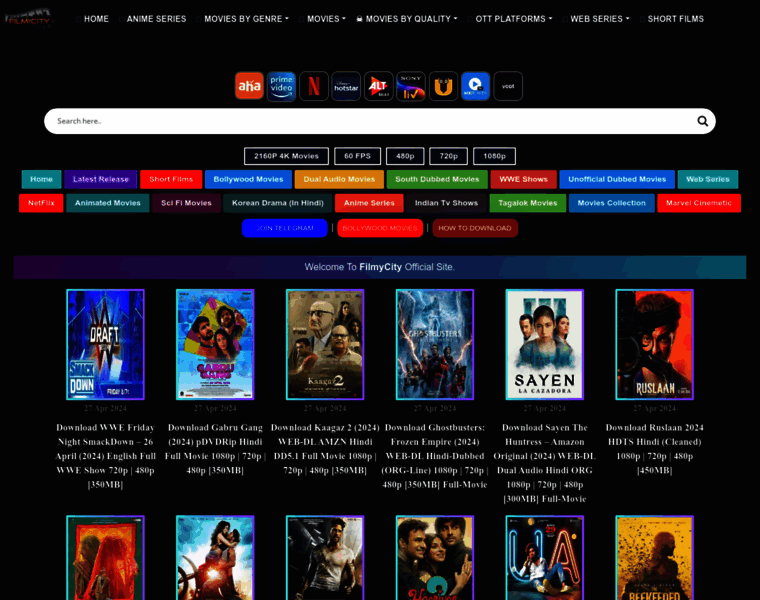Focus the Search here field

[x=380, y=121]
